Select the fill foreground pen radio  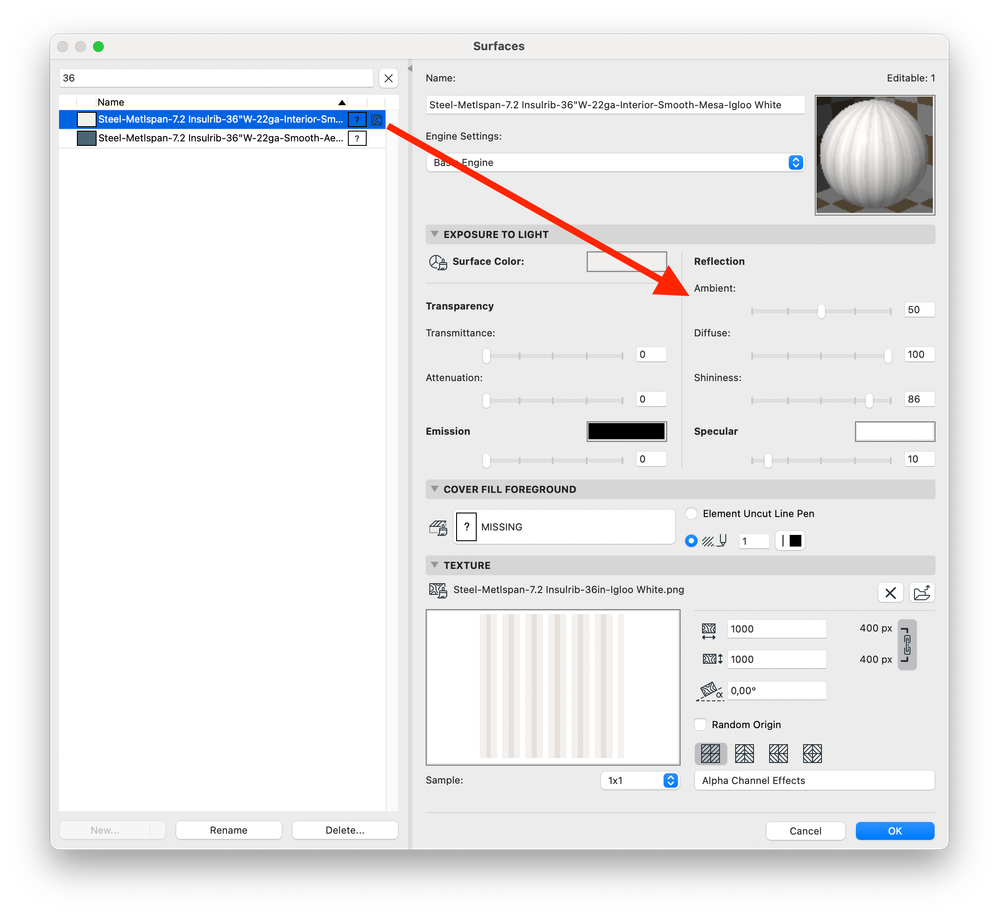click(691, 541)
